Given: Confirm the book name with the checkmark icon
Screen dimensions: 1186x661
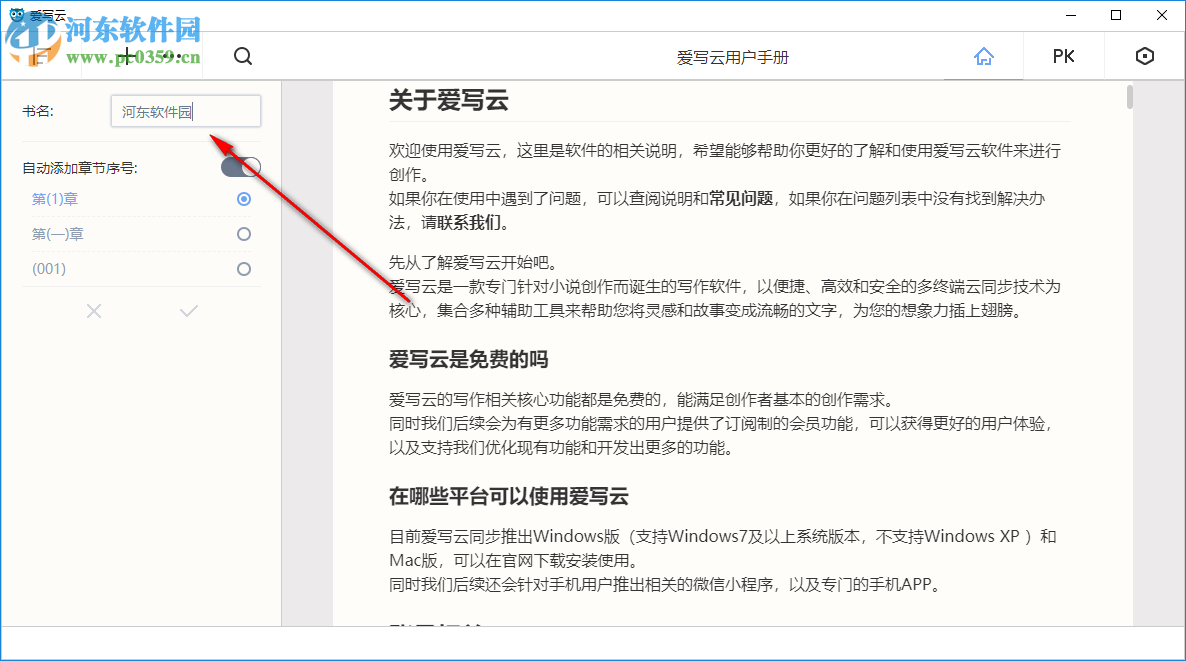Looking at the screenshot, I should pos(188,311).
